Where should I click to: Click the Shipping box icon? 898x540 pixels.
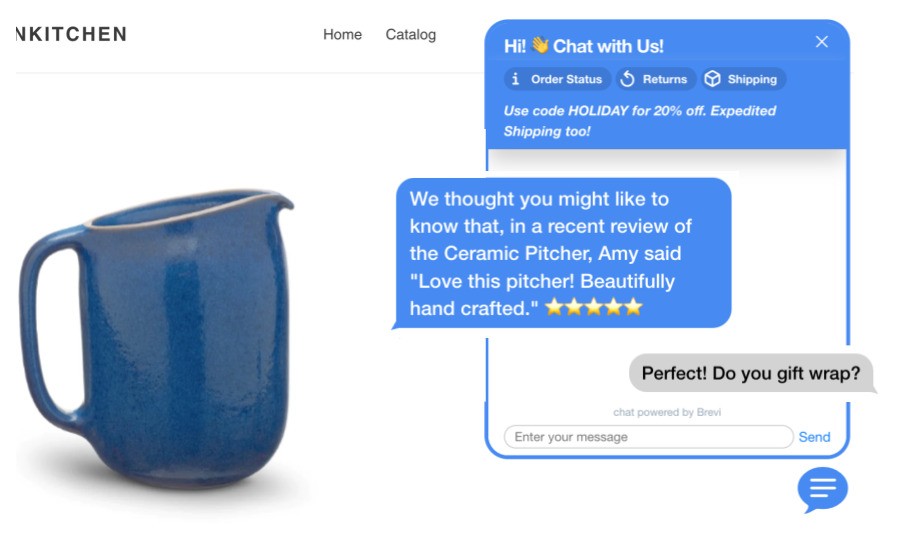pos(712,79)
